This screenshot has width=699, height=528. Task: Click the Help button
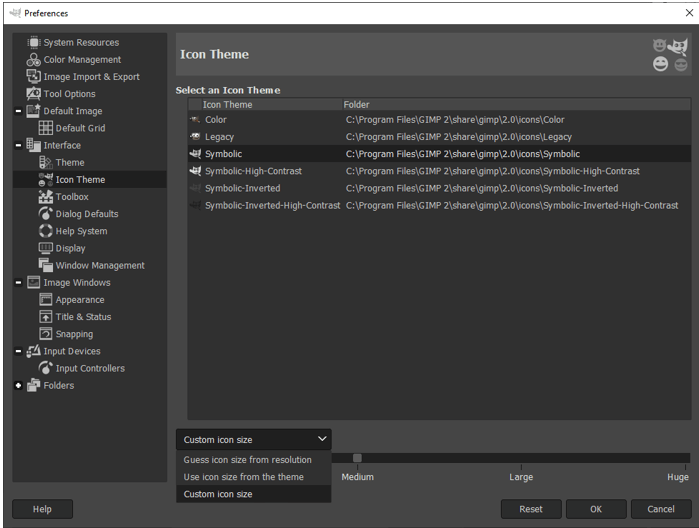point(42,509)
